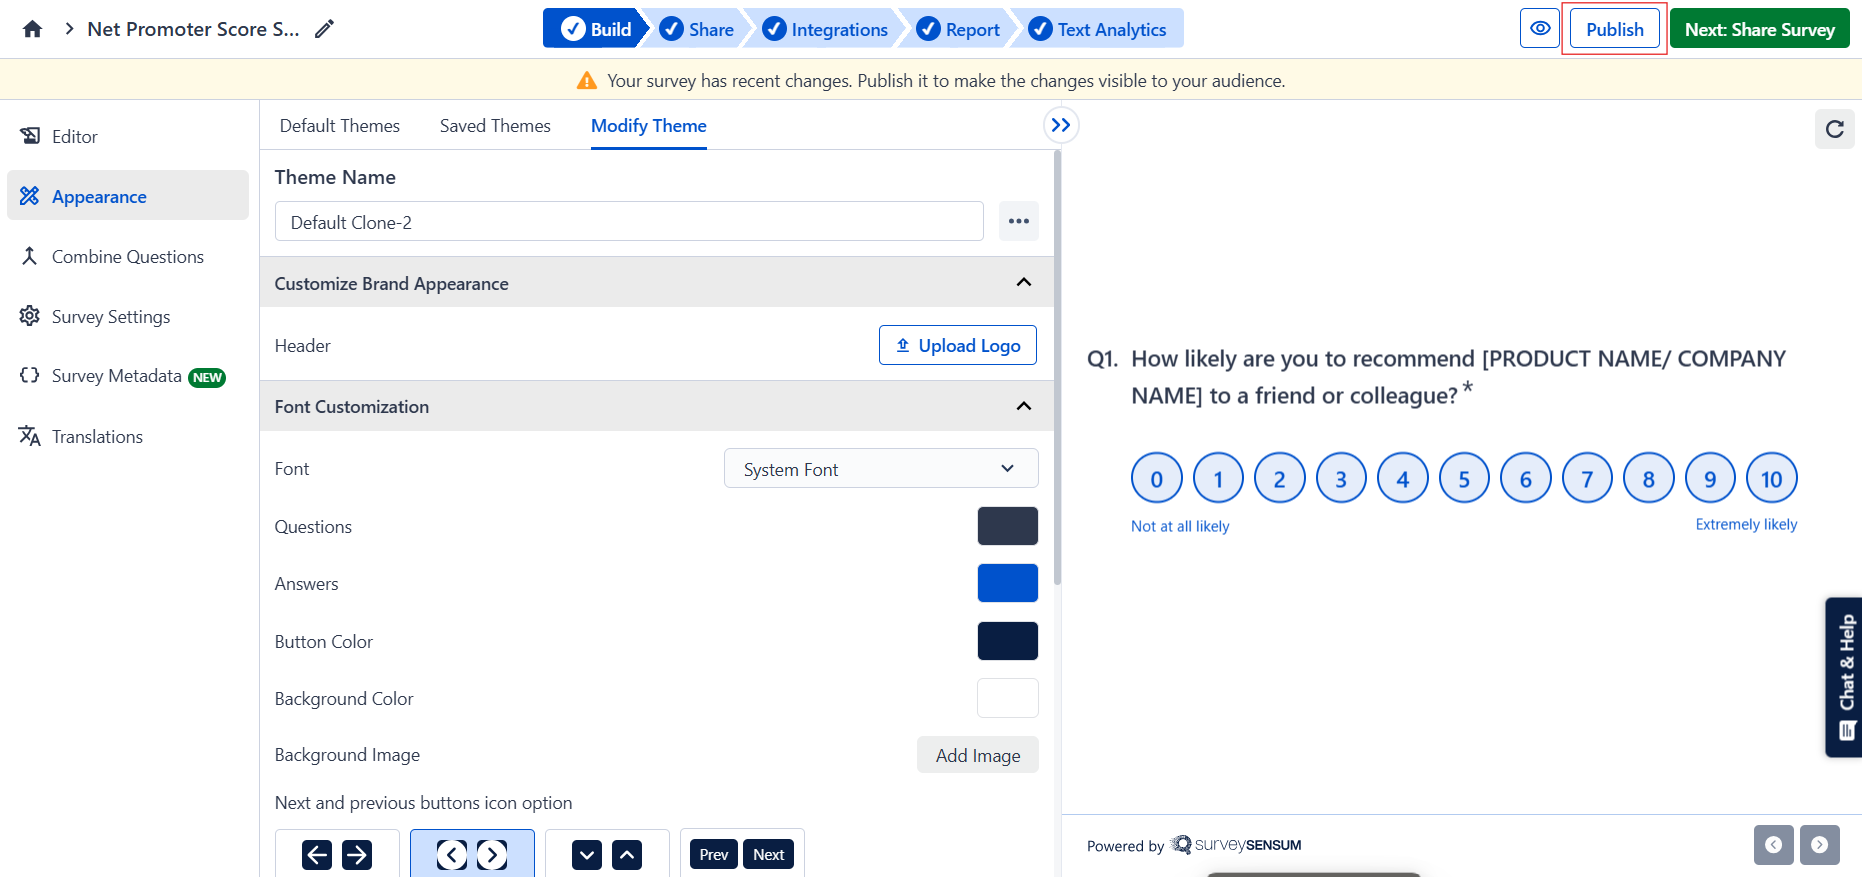Select Prev/Next text button style
The height and width of the screenshot is (877, 1862).
pos(742,854)
